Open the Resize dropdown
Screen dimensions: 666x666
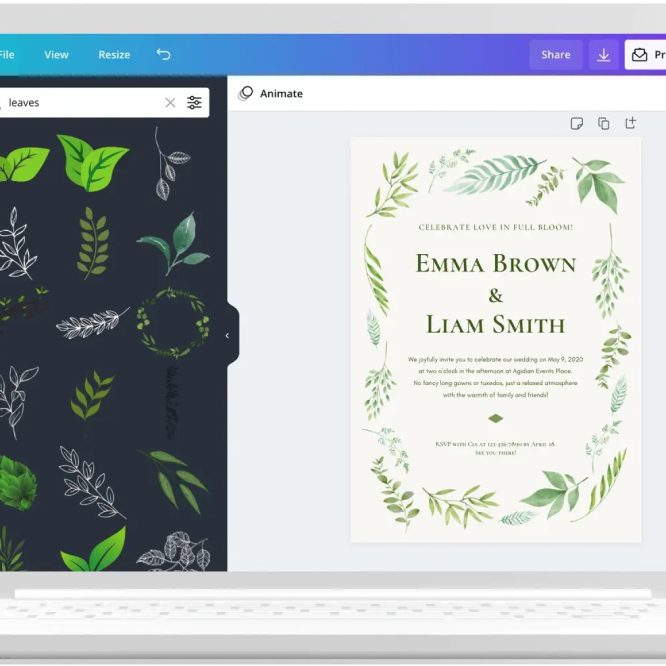[x=114, y=55]
